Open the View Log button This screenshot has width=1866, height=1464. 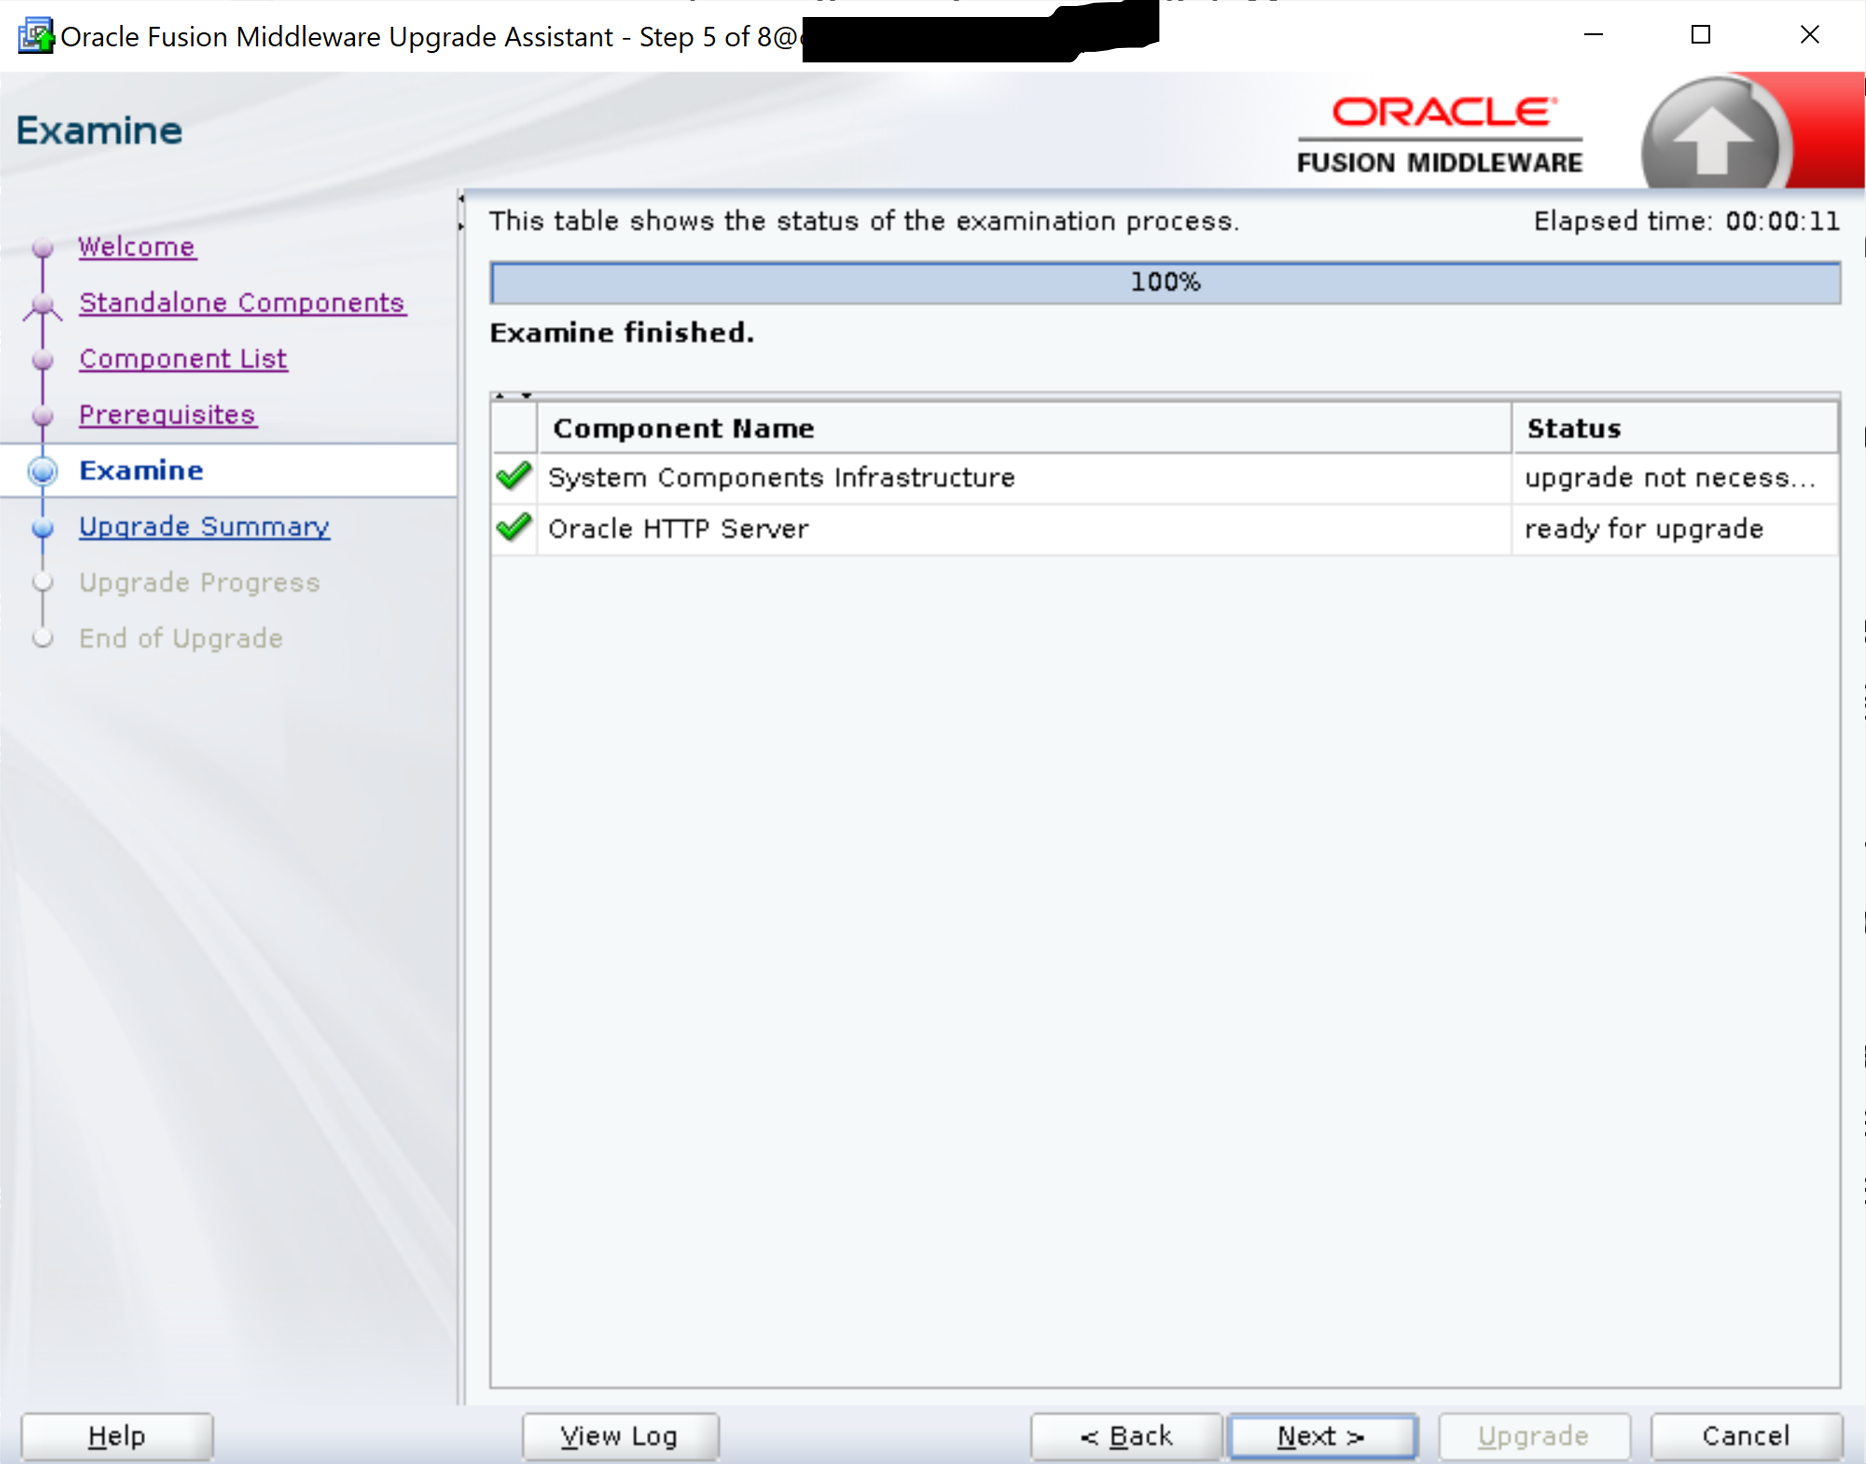619,1436
